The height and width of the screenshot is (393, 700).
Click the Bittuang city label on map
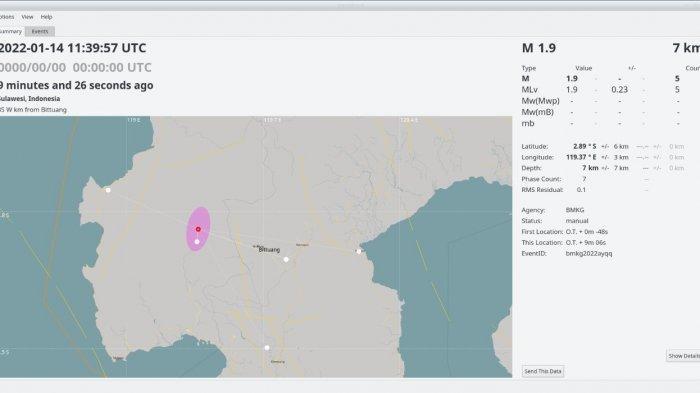[269, 250]
